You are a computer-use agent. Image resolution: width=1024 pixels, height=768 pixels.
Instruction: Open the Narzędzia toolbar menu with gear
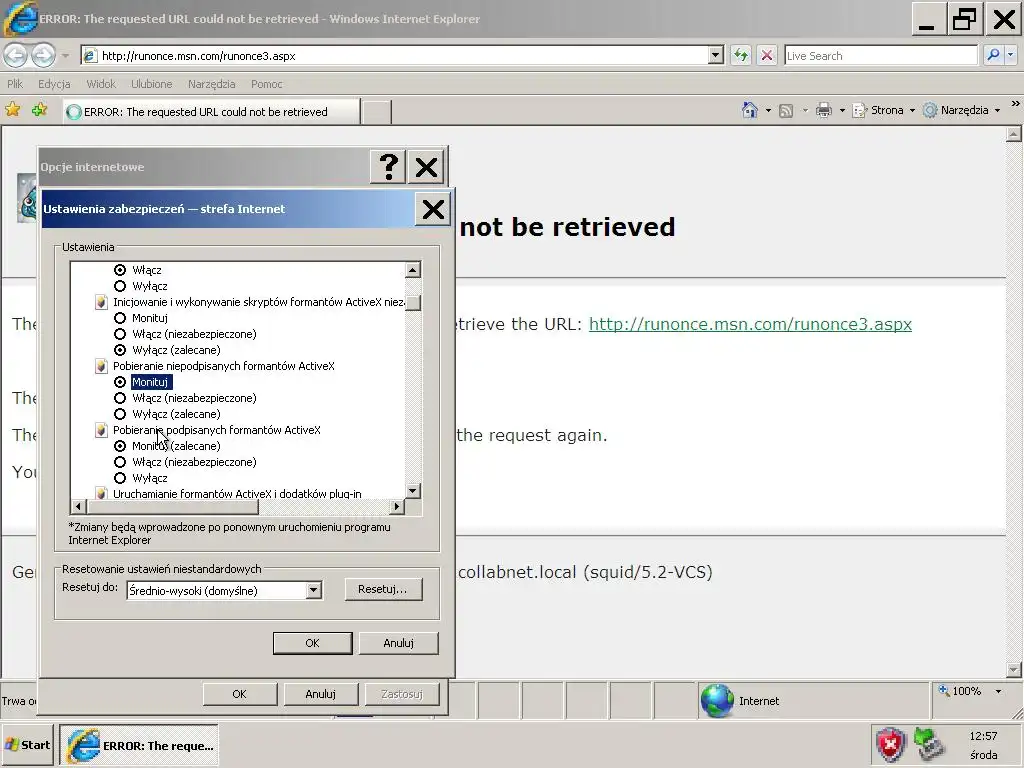[x=961, y=110]
